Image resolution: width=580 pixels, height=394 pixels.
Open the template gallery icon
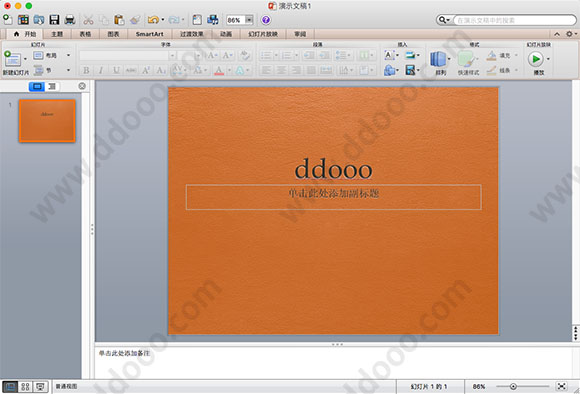[x=23, y=20]
